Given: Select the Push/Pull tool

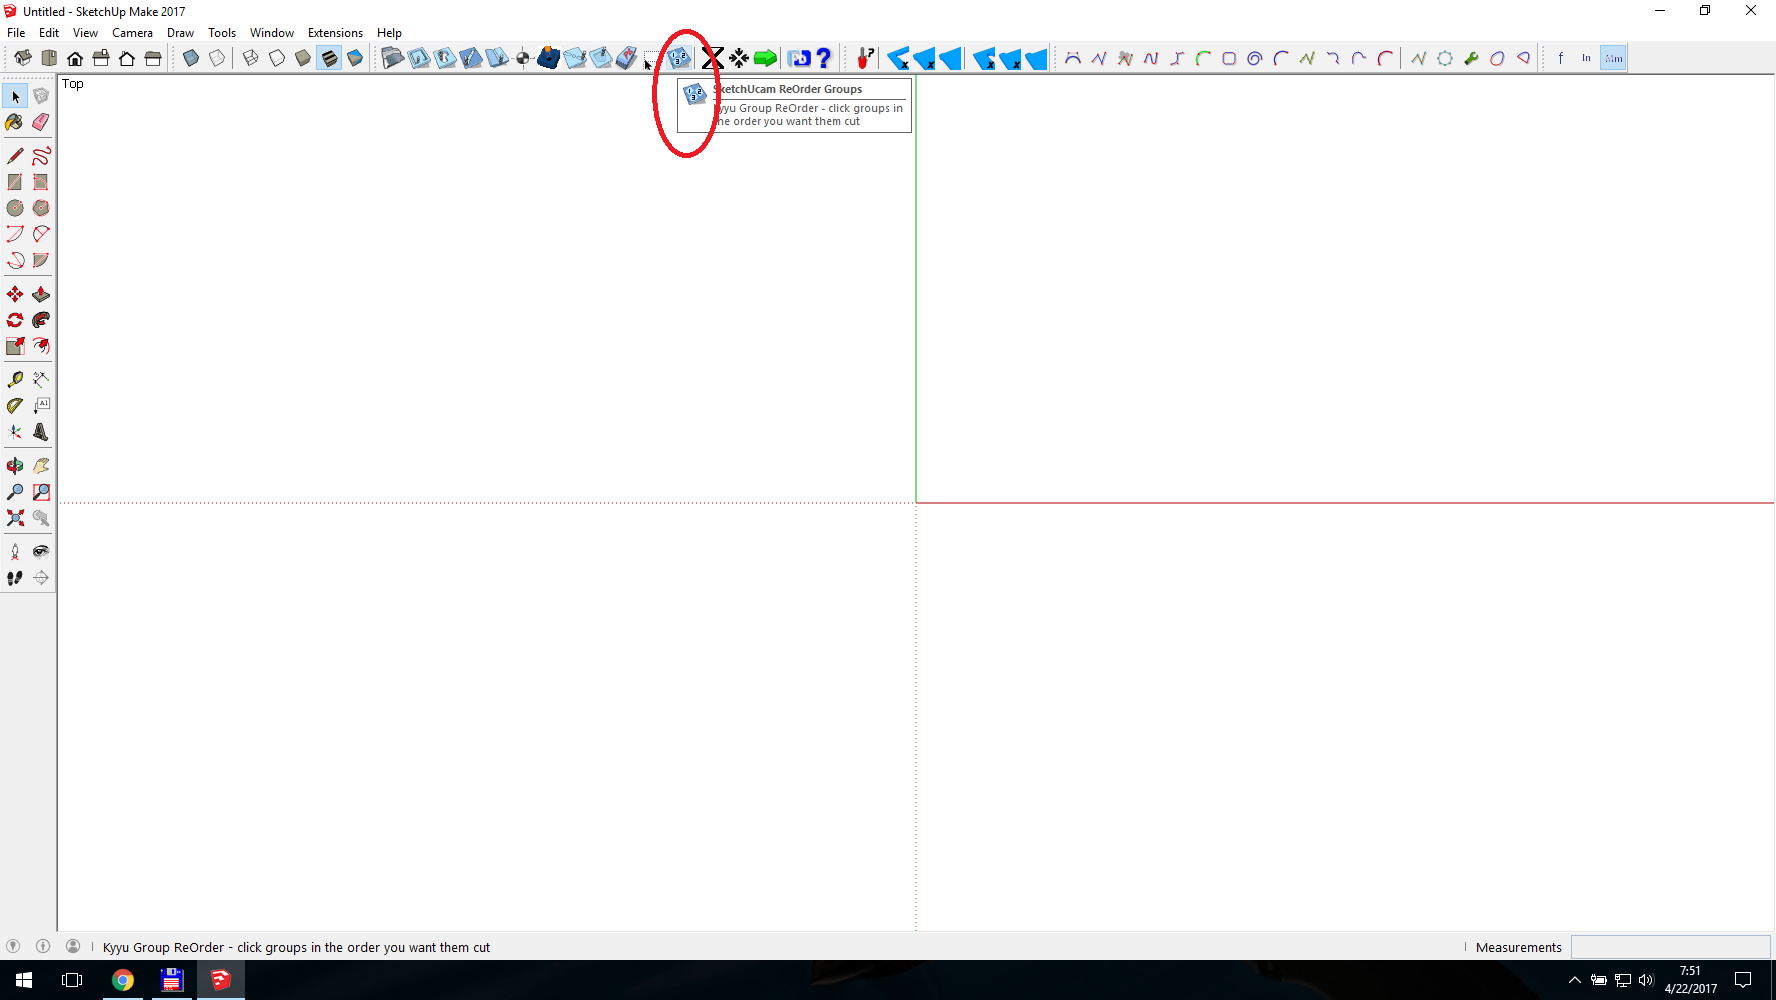Looking at the screenshot, I should tap(41, 294).
